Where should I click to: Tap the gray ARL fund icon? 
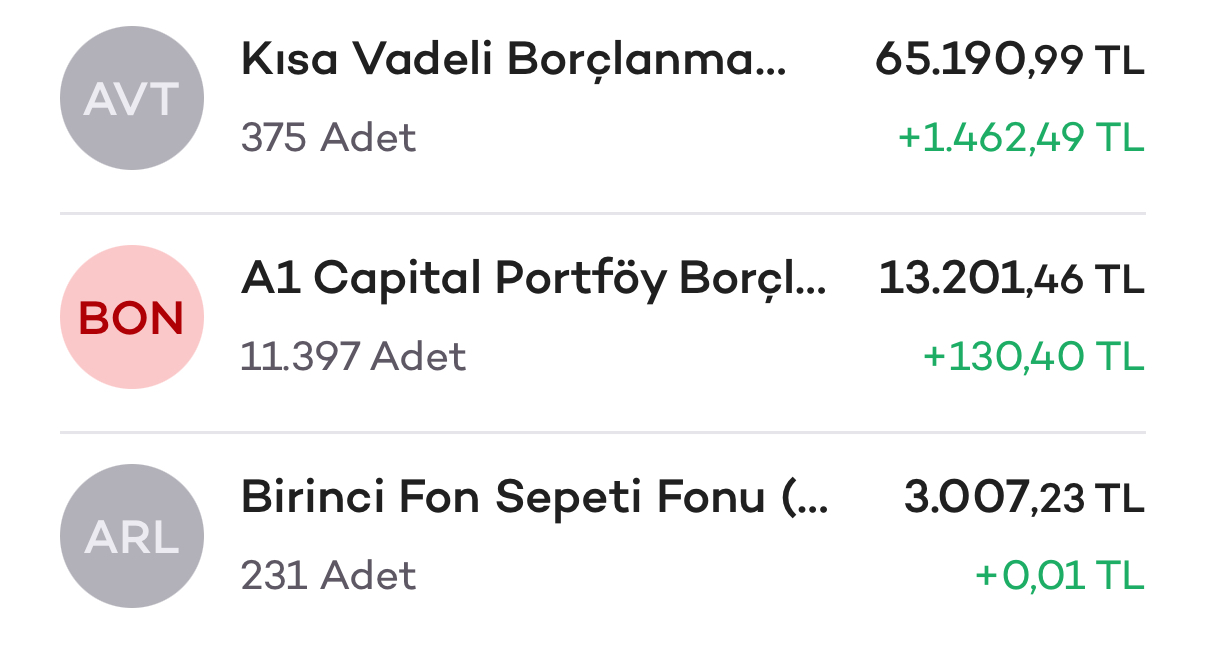[x=132, y=537]
